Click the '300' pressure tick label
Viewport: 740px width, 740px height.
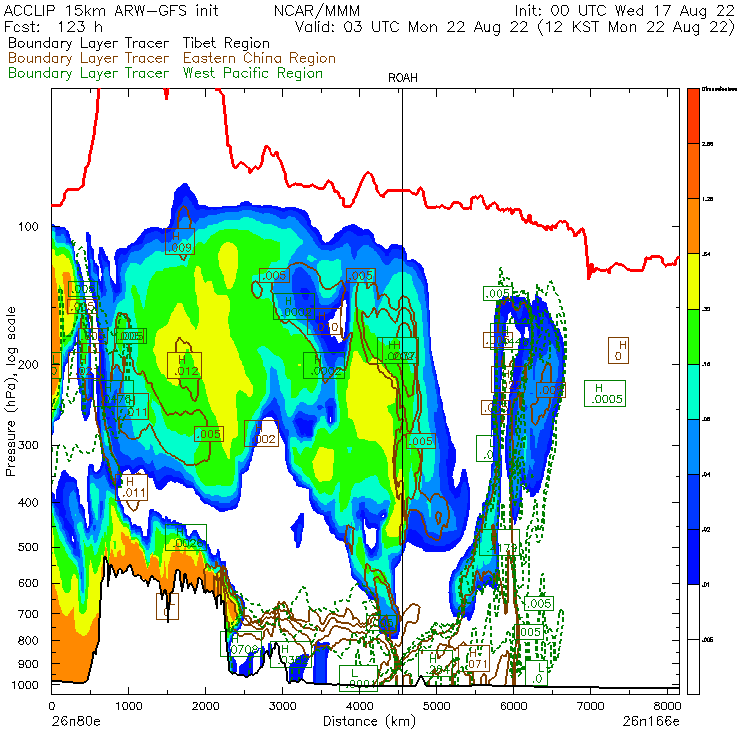[x=28, y=445]
